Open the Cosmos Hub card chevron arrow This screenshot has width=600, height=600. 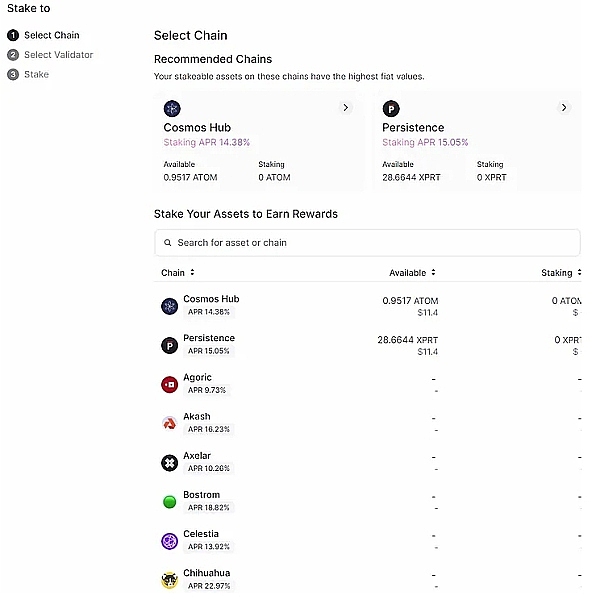pyautogui.click(x=345, y=107)
